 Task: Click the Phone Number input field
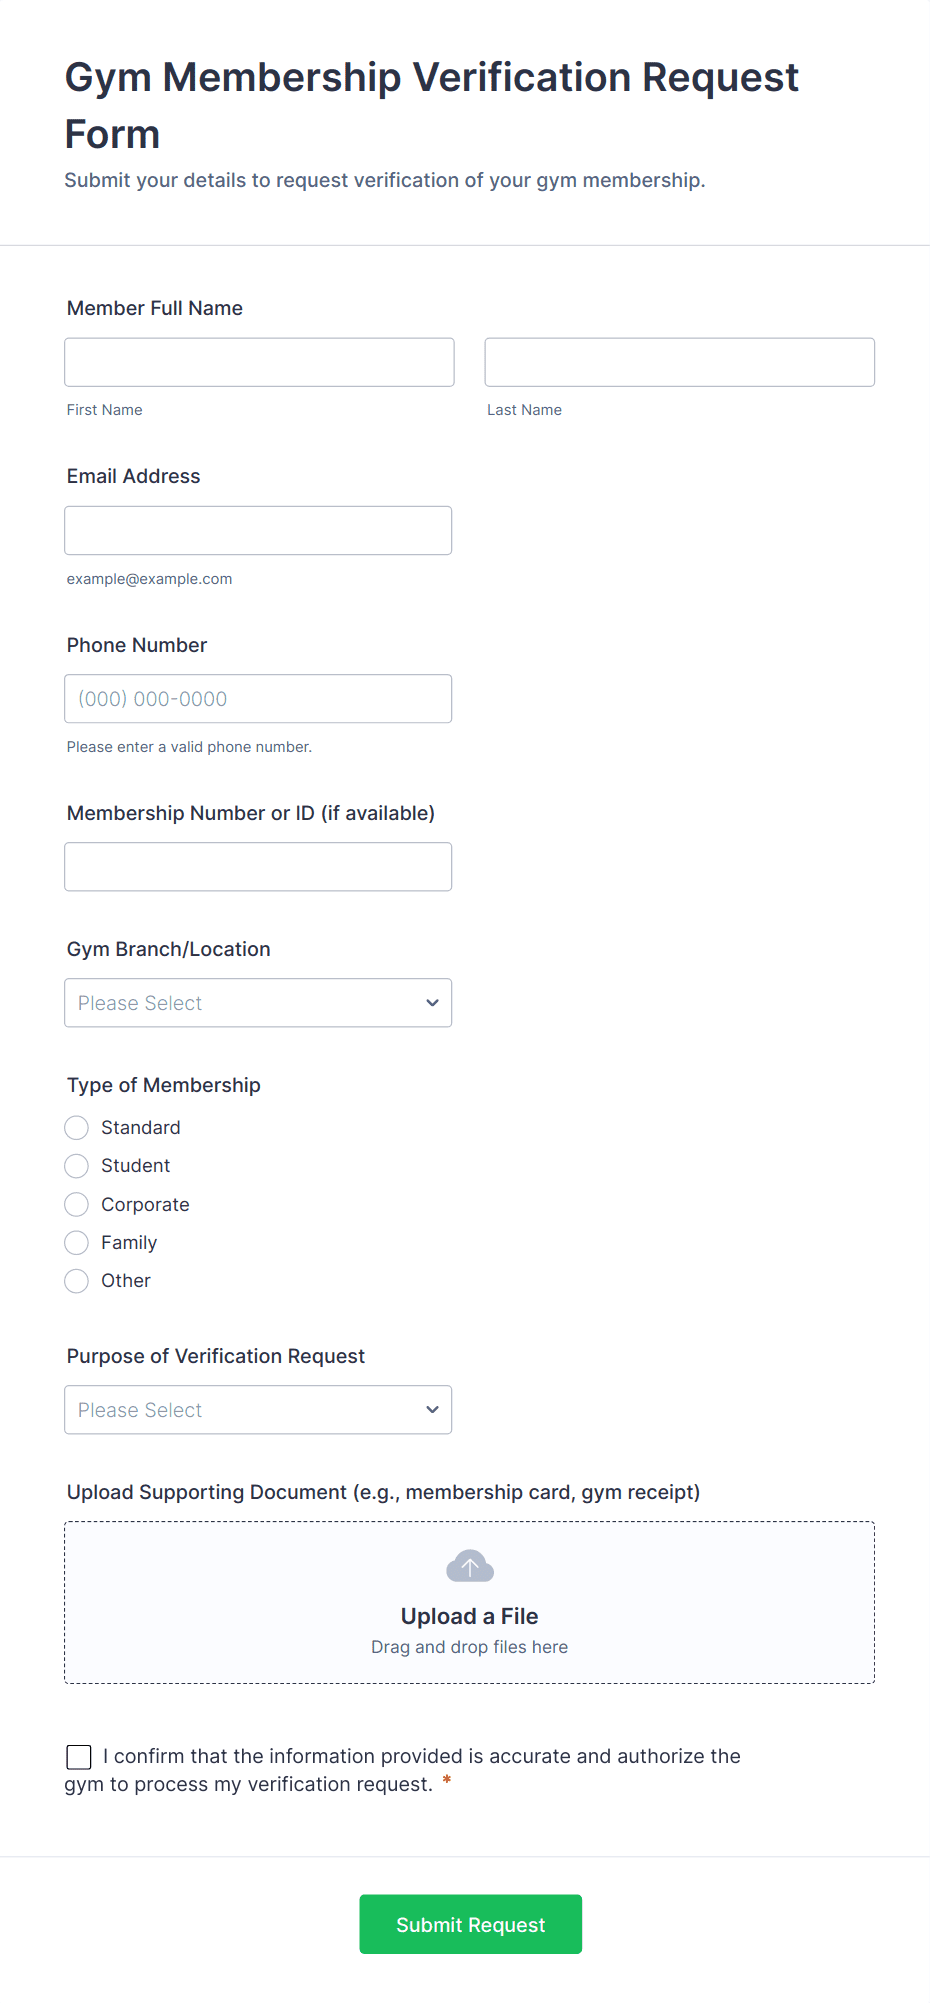coord(258,699)
